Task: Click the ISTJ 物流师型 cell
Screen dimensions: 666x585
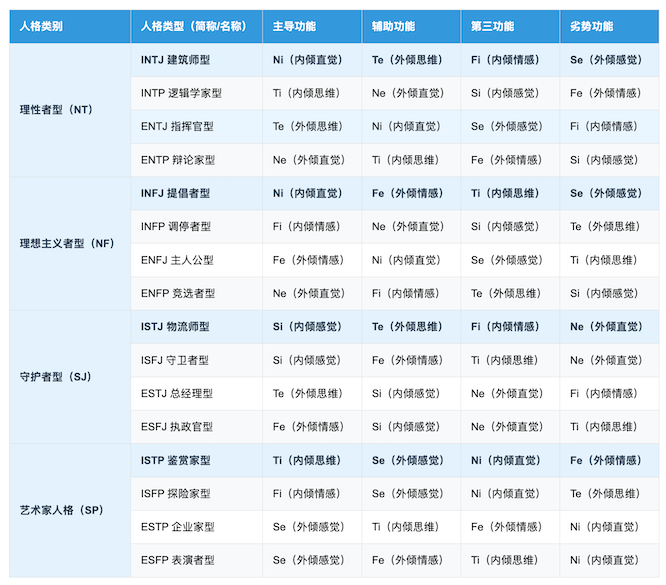Action: (175, 327)
